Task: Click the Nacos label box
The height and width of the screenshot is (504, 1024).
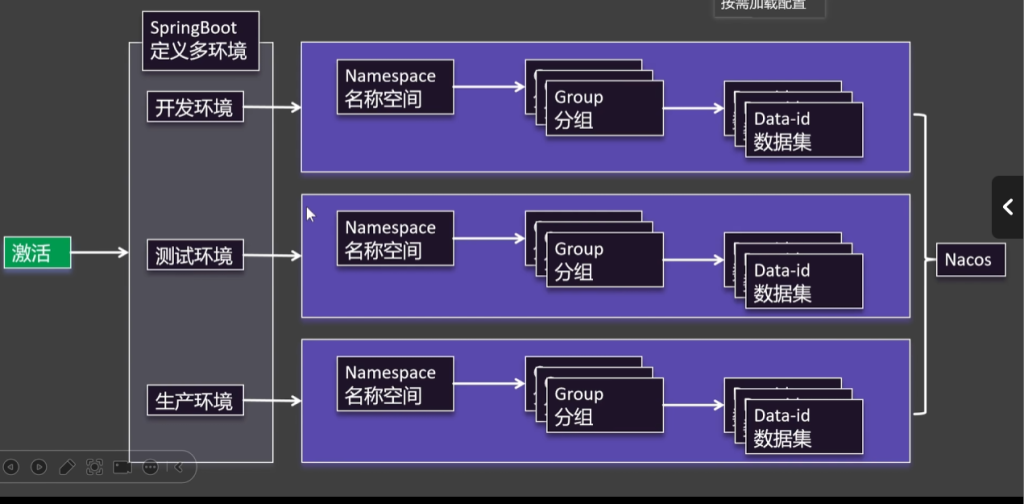Action: 968,260
